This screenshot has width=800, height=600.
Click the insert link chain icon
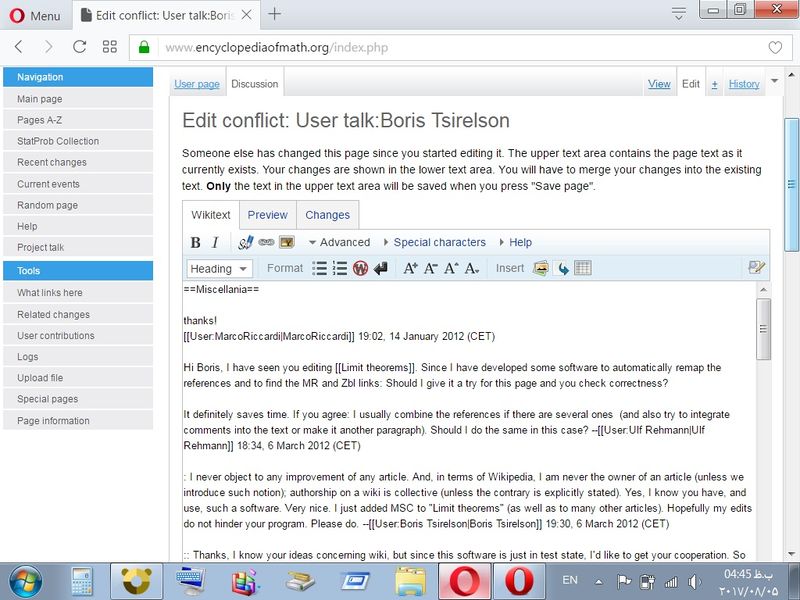pos(266,242)
